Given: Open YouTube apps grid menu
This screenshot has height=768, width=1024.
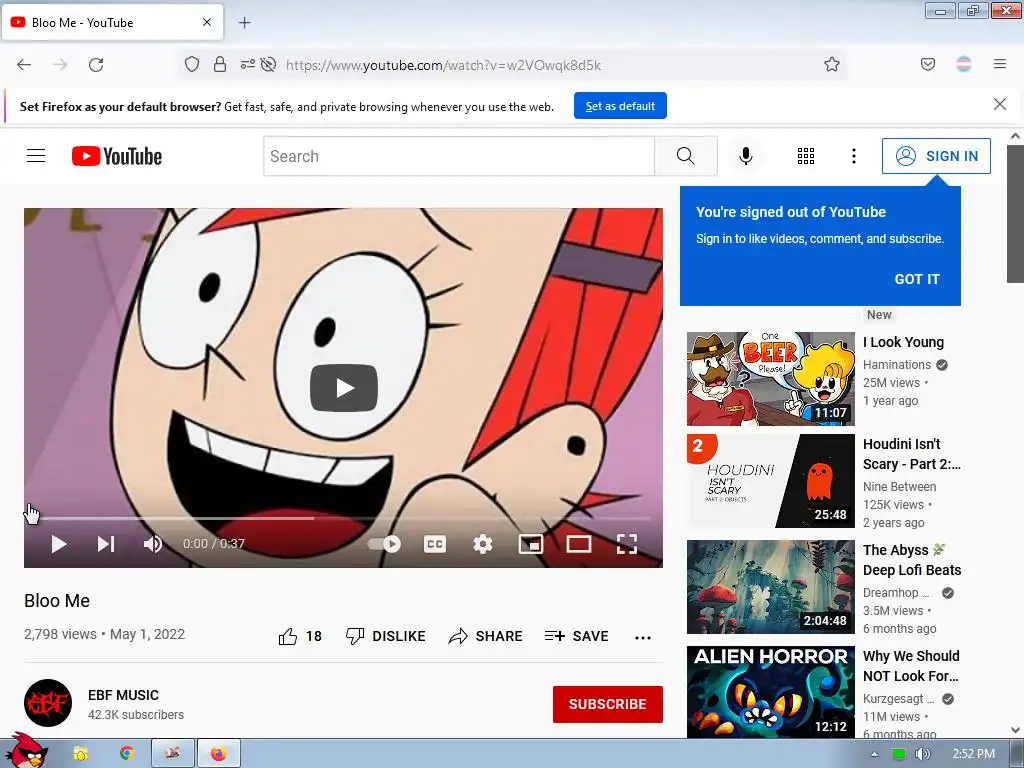Looking at the screenshot, I should tap(805, 156).
